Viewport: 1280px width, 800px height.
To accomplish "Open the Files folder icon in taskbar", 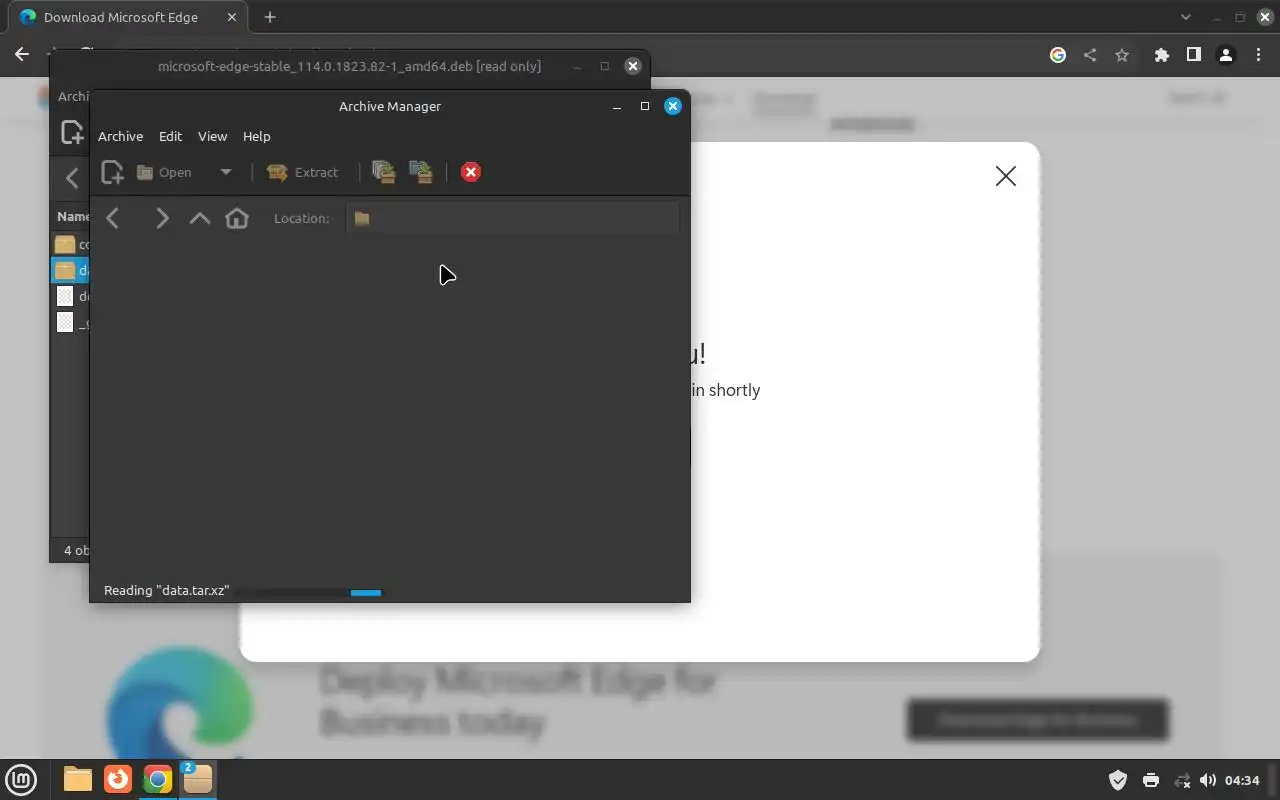I will pyautogui.click(x=78, y=779).
